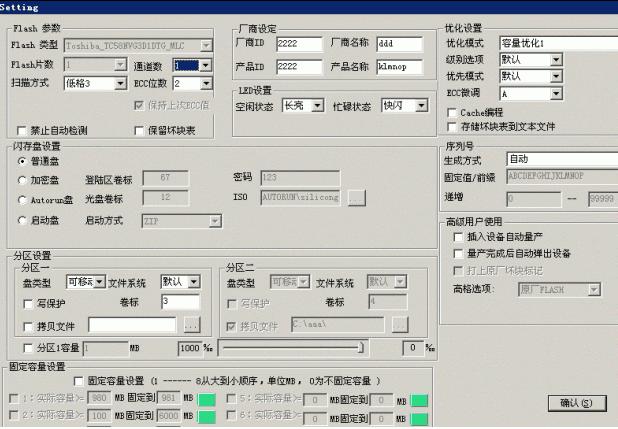The image size is (618, 429).
Task: Select the 普通盘 radio option
Action: (23, 160)
